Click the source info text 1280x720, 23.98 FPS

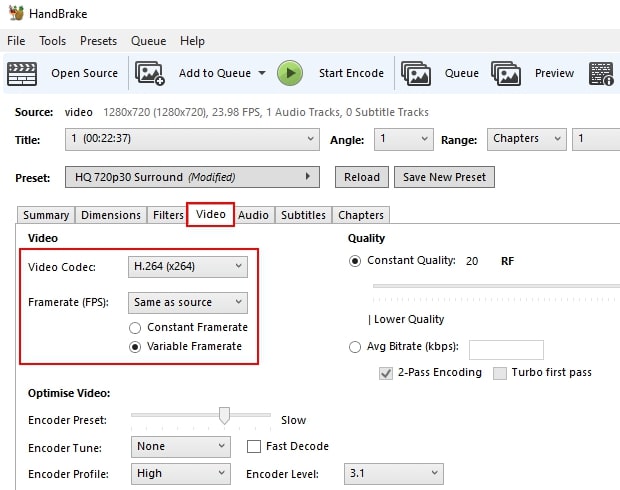pos(266,112)
